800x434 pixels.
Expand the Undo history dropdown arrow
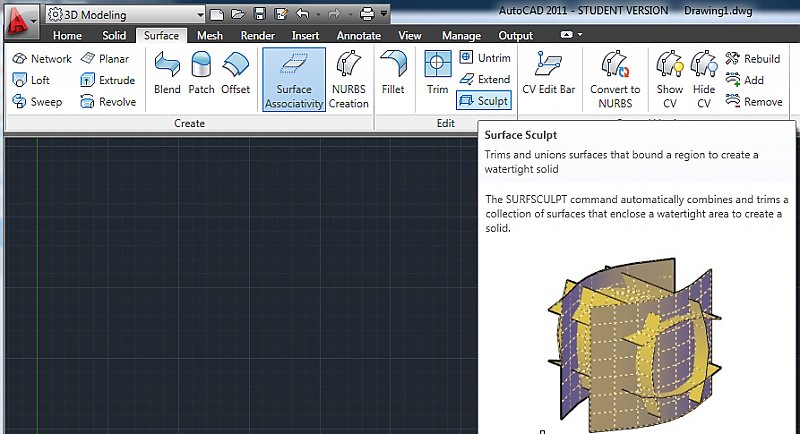pos(318,15)
